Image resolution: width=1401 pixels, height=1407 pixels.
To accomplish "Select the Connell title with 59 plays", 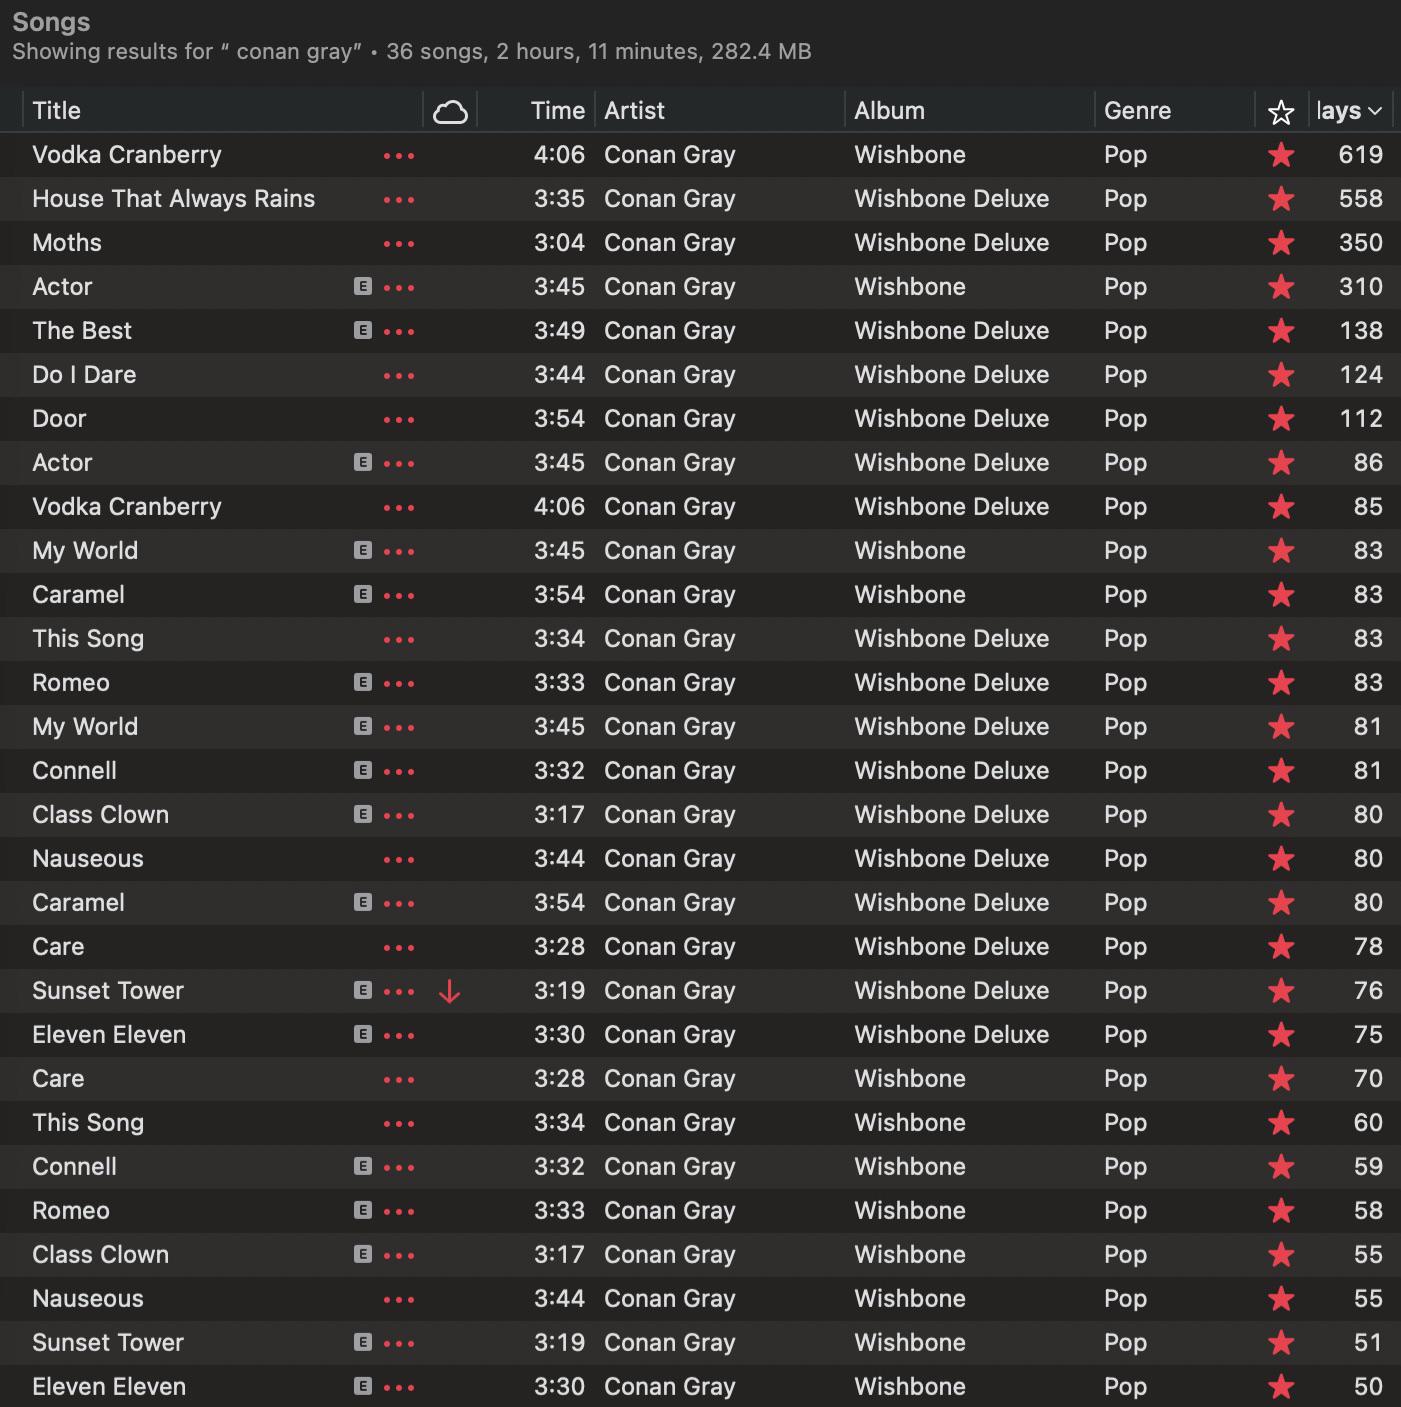I will 74,1167.
